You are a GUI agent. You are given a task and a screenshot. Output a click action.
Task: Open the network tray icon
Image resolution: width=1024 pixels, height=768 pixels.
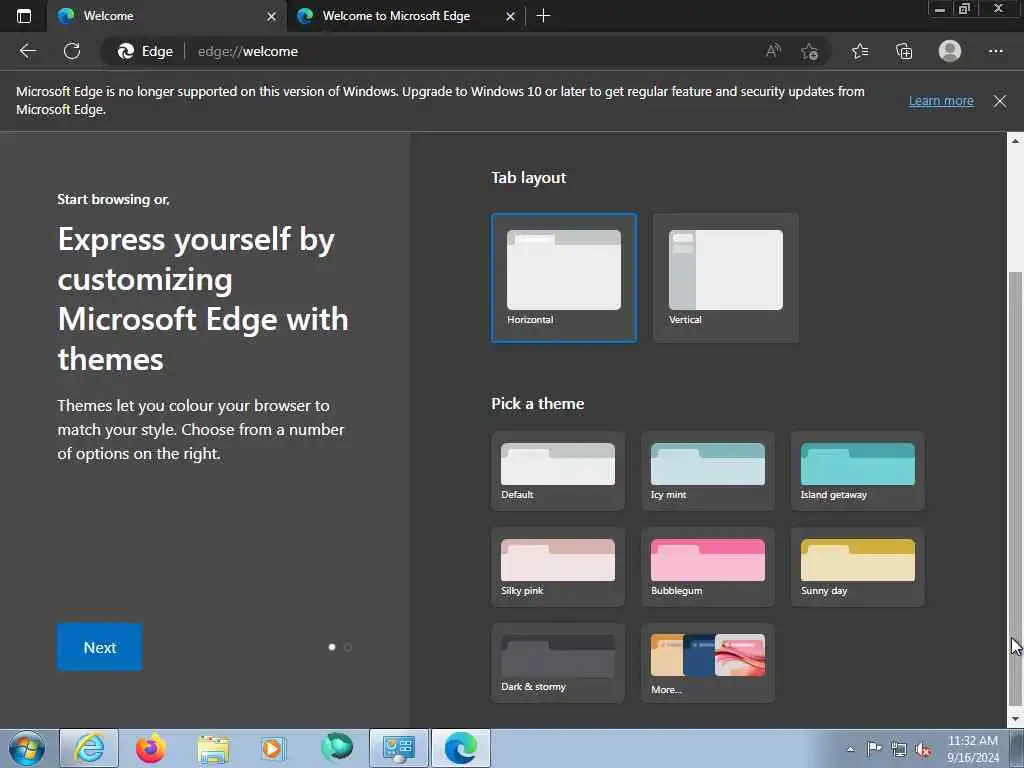899,749
